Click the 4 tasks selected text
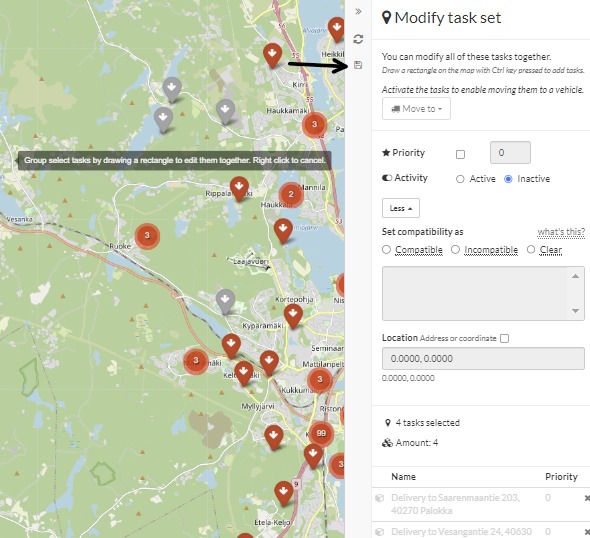Viewport: 590px width, 538px height. click(x=427, y=423)
